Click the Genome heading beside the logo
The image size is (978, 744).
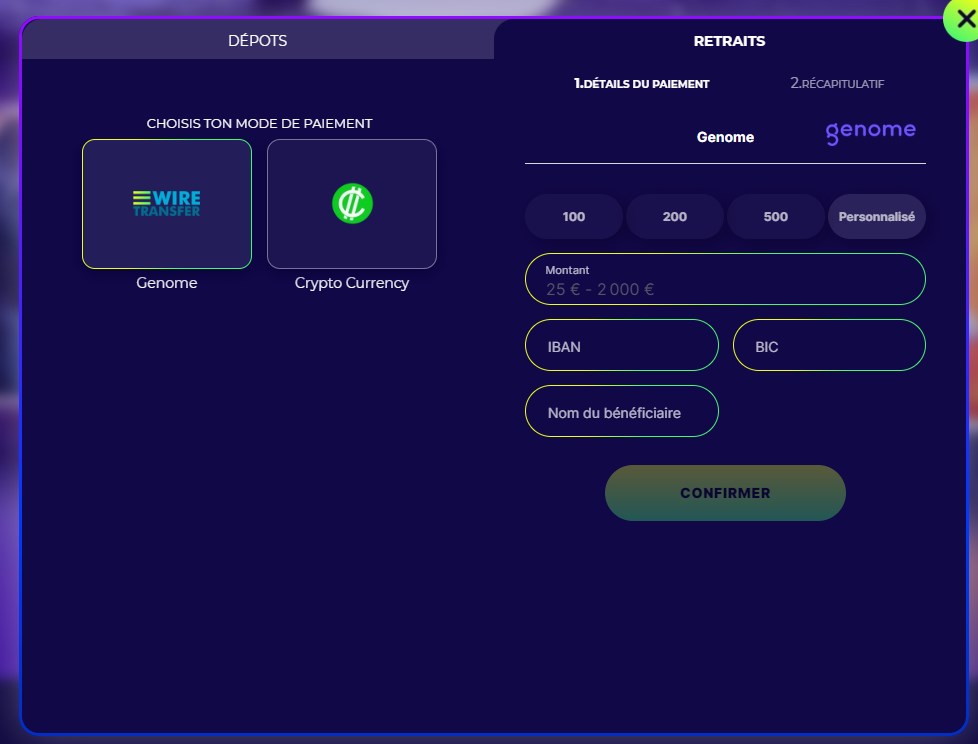click(725, 137)
